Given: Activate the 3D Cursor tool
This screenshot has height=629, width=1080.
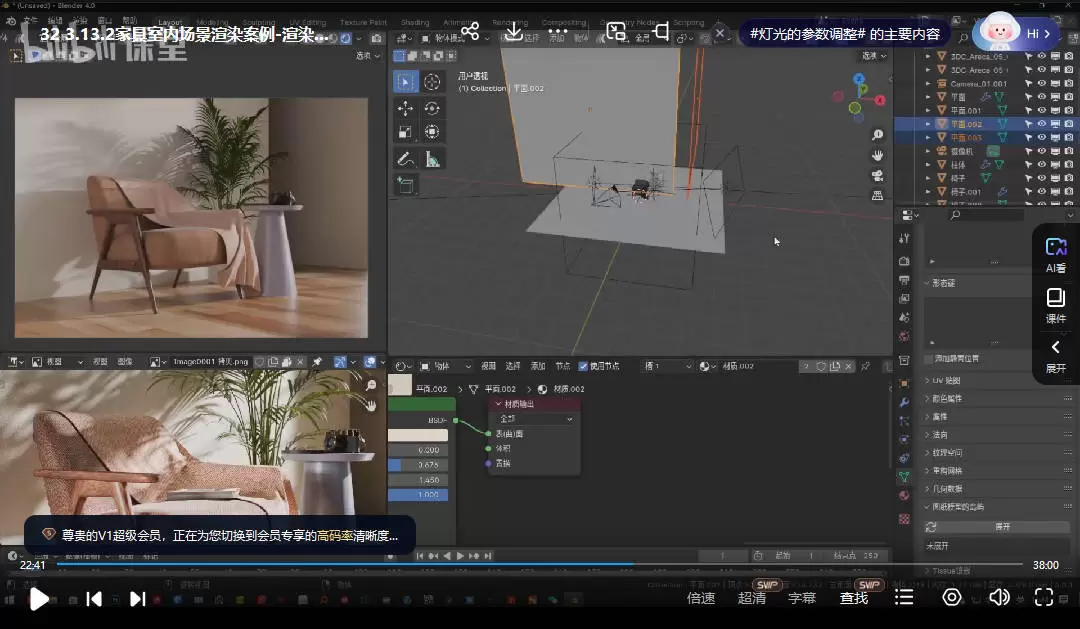Looking at the screenshot, I should coord(432,82).
